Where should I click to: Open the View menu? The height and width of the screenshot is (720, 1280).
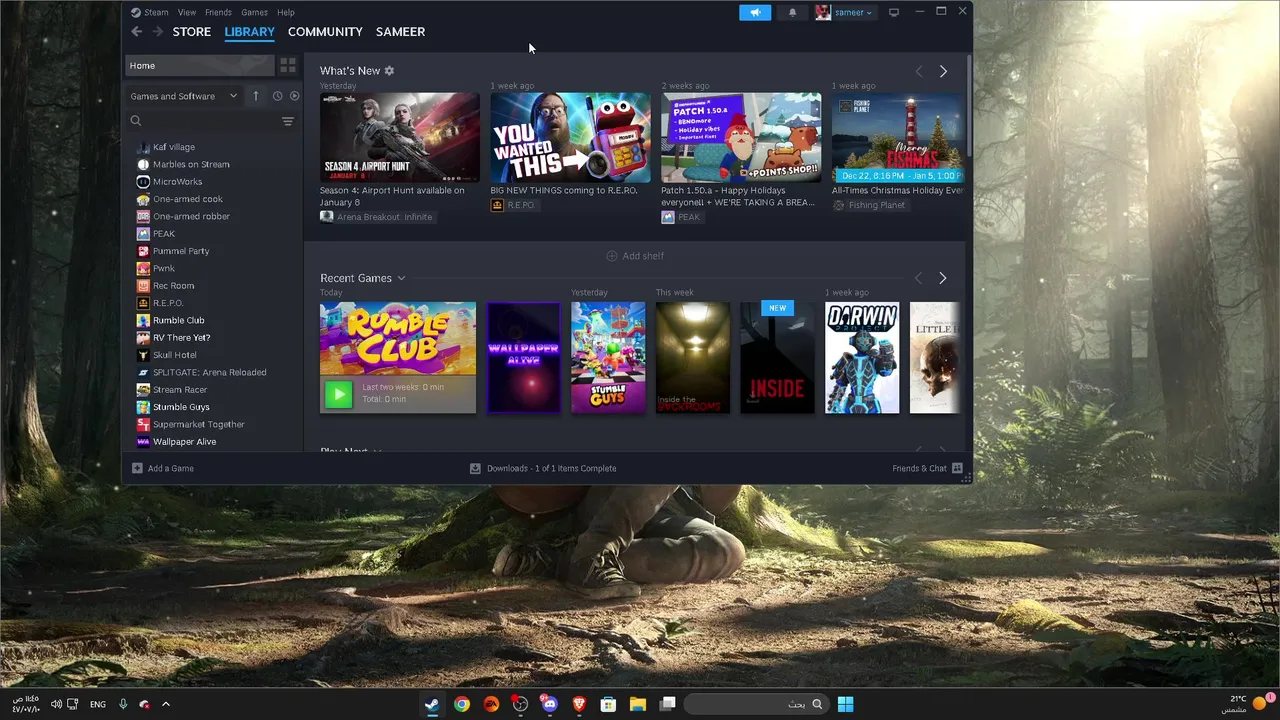tap(187, 12)
